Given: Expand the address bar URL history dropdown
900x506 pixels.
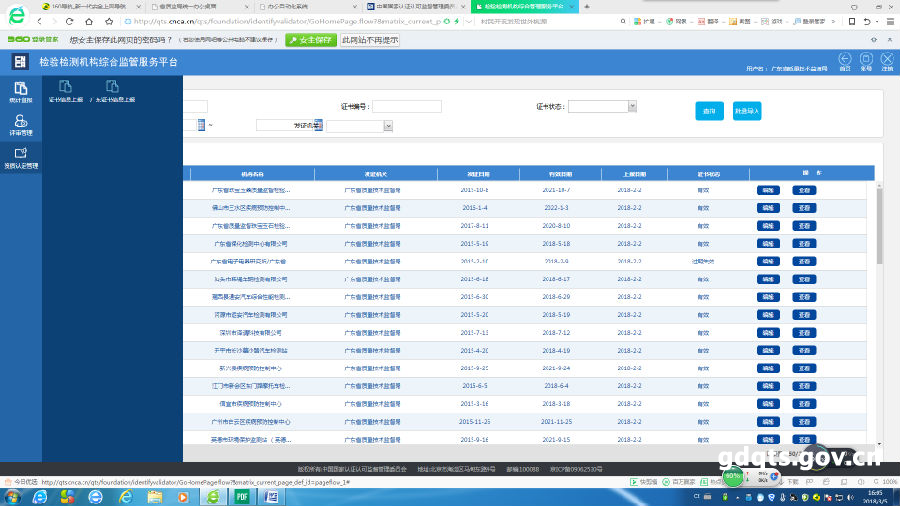Looking at the screenshot, I should 469,21.
